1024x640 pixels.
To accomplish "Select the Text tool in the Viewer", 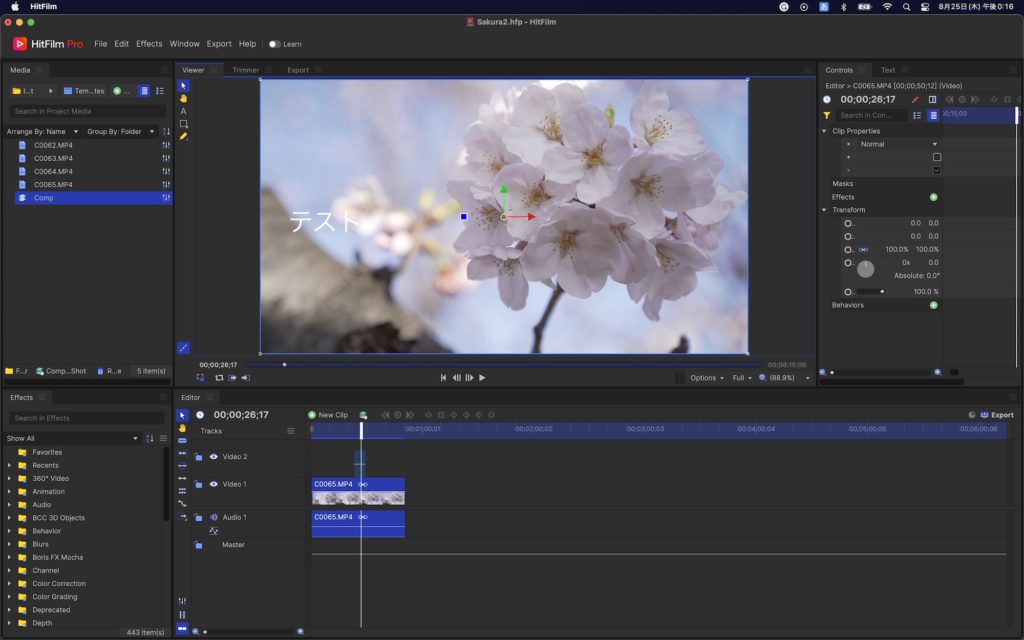I will [183, 111].
